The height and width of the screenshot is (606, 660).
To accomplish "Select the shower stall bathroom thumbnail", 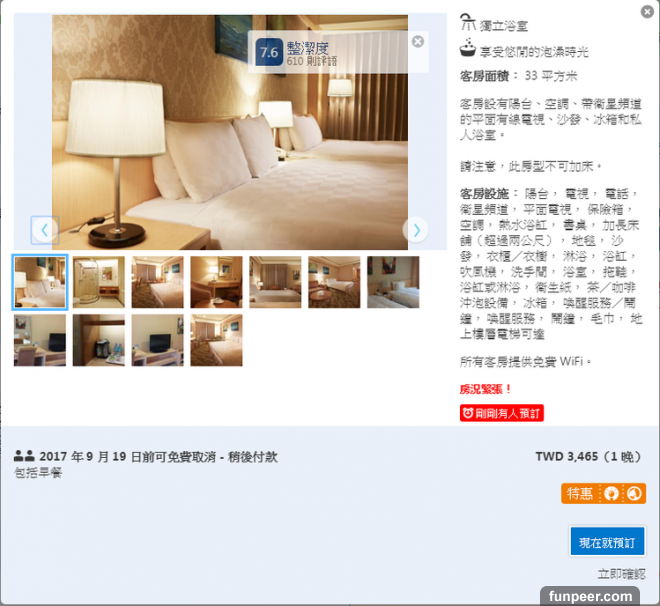I will (98, 282).
